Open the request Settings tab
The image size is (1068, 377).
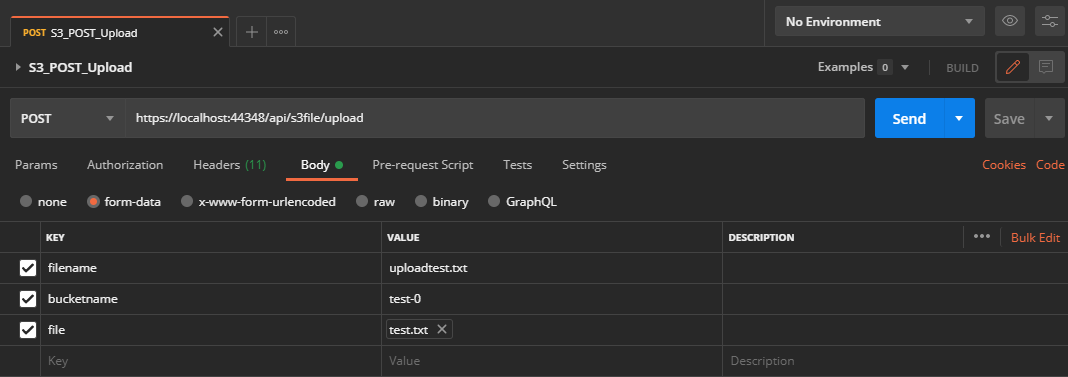584,165
